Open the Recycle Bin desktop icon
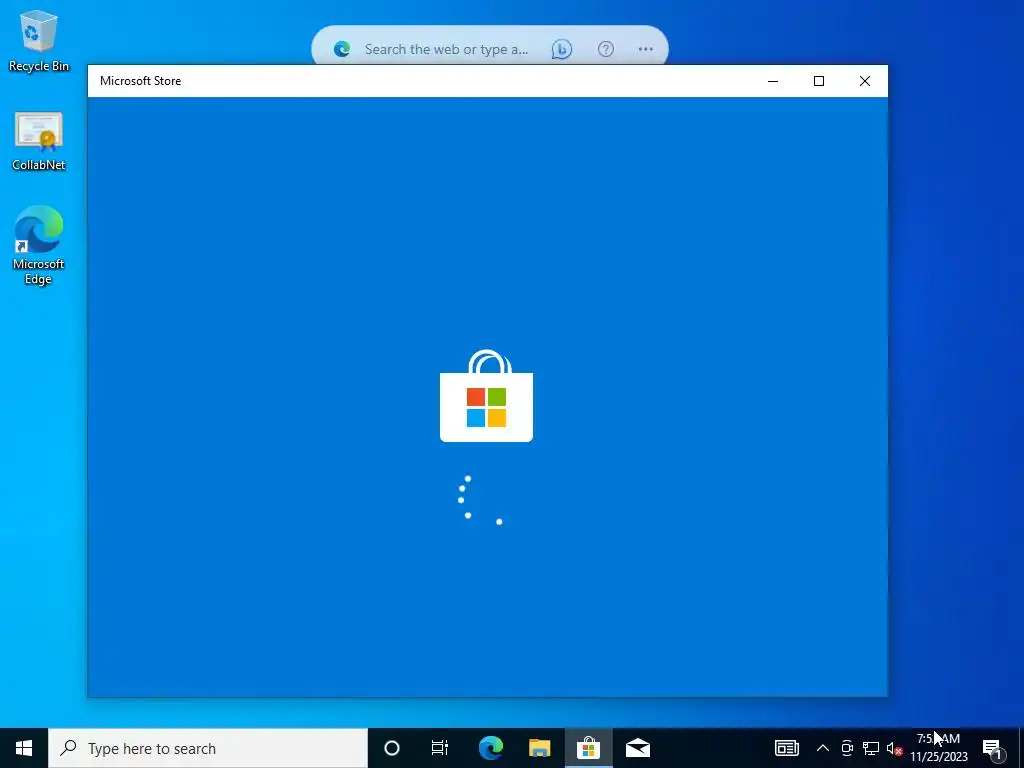This screenshot has height=768, width=1024. click(39, 40)
